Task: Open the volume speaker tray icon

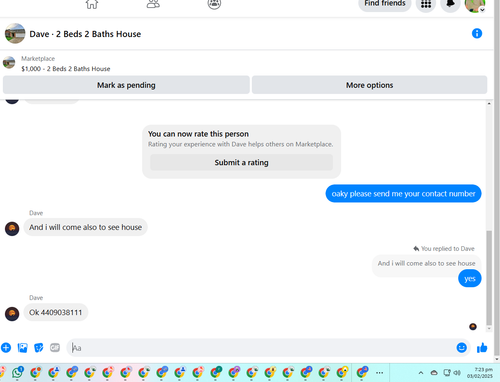Action: [x=457, y=373]
